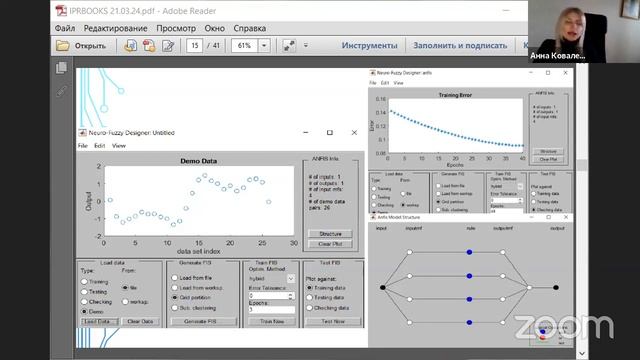Screen dimensions: 640x360
Task: Open the Просмотр menu
Action: [x=176, y=28]
